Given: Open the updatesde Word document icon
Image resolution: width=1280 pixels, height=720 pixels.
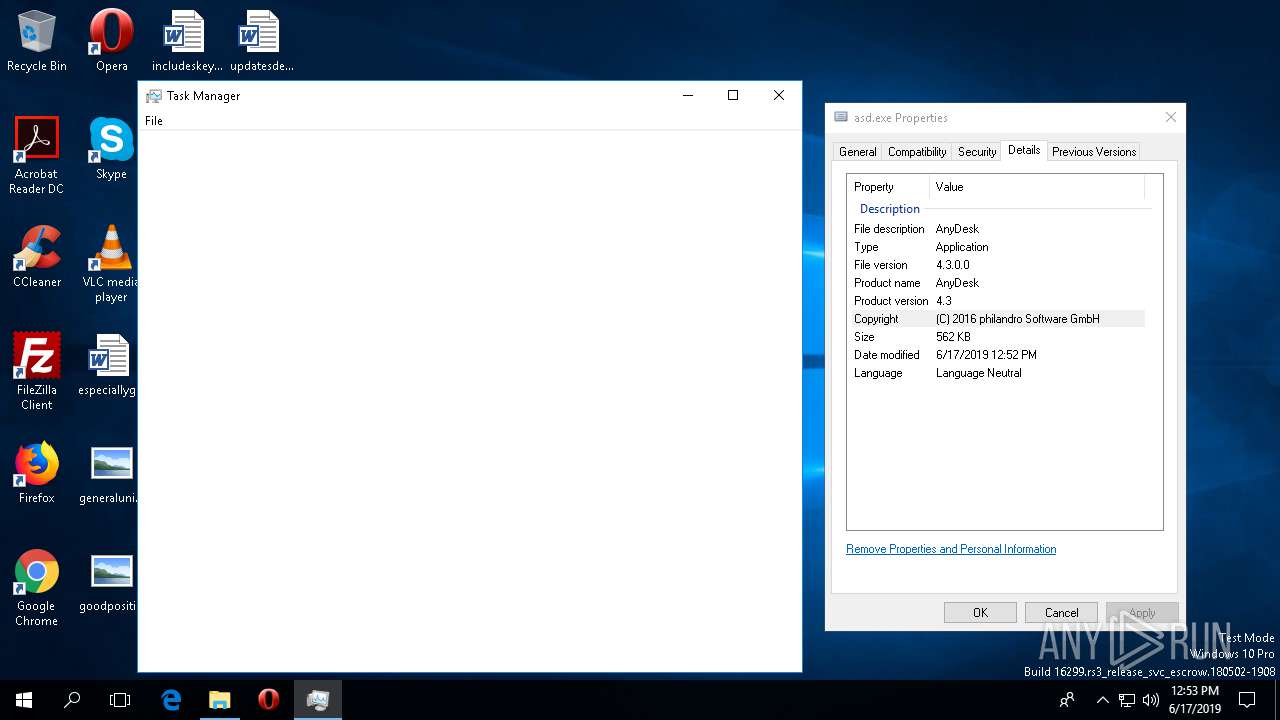Looking at the screenshot, I should 261,41.
